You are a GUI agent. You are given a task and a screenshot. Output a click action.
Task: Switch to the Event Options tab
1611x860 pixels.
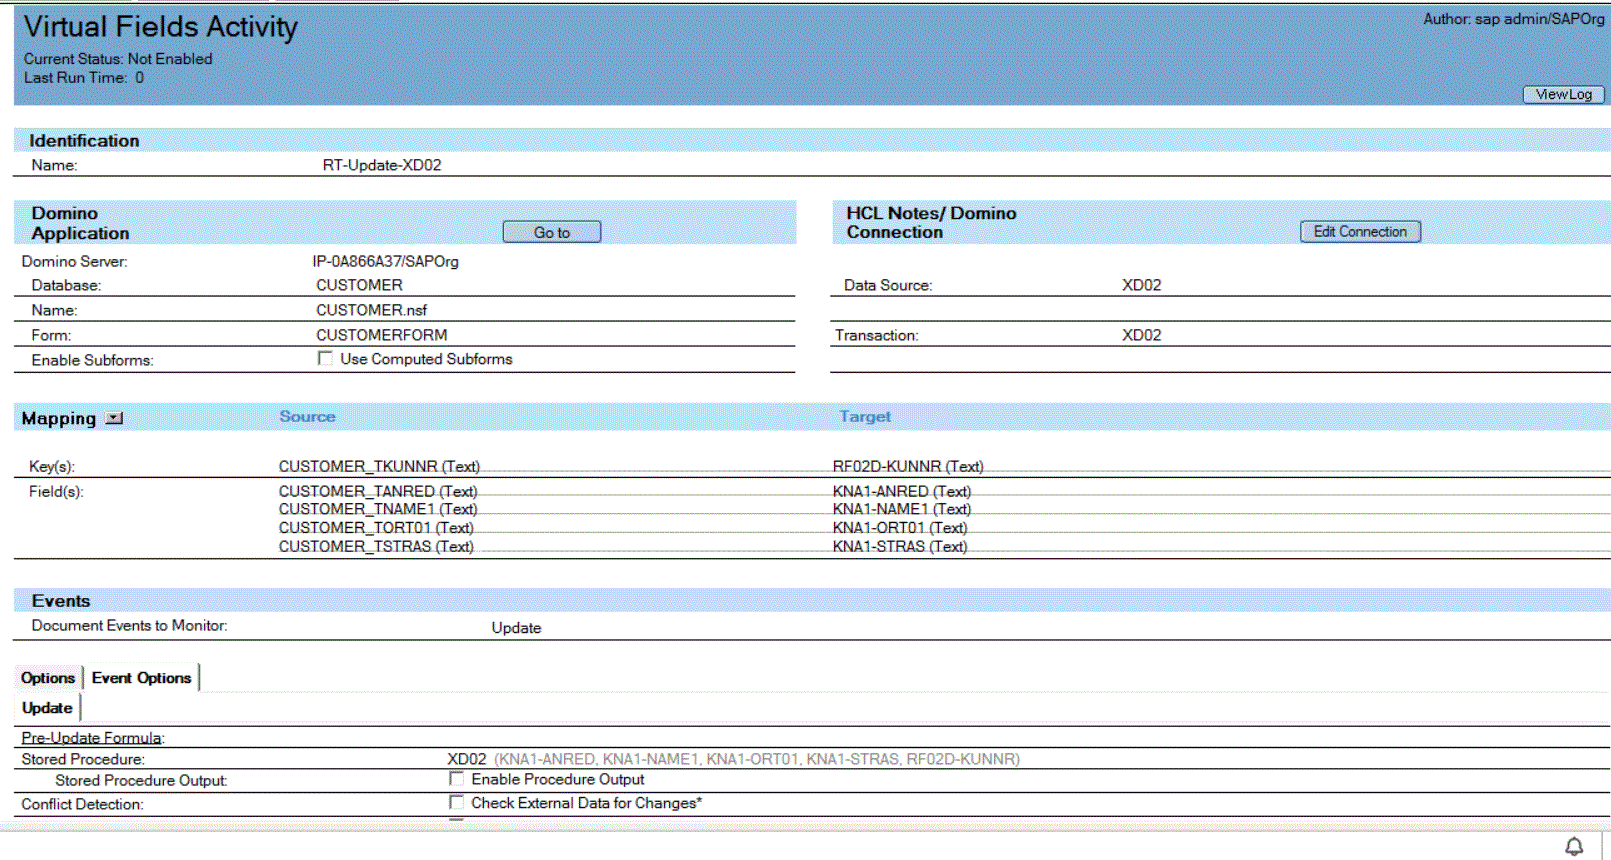click(141, 678)
